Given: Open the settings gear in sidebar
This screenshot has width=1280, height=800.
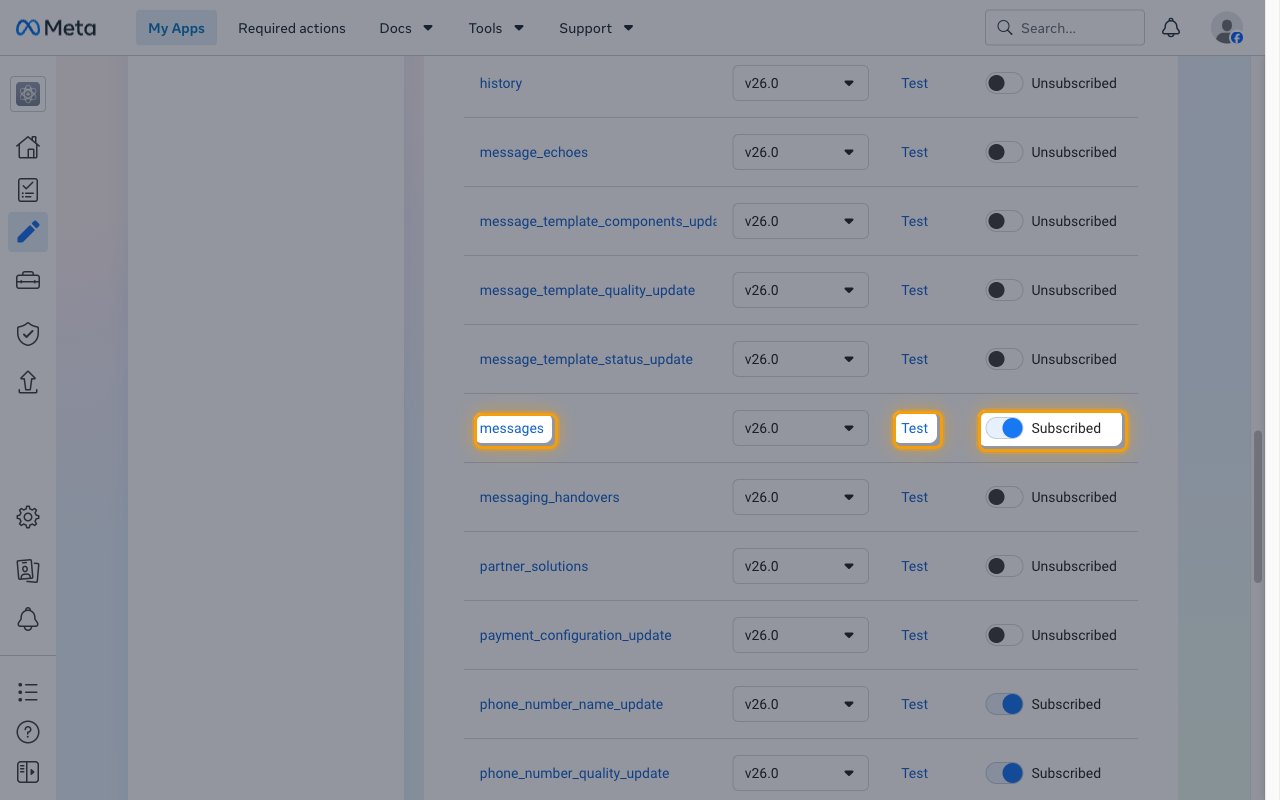Looking at the screenshot, I should tap(28, 517).
